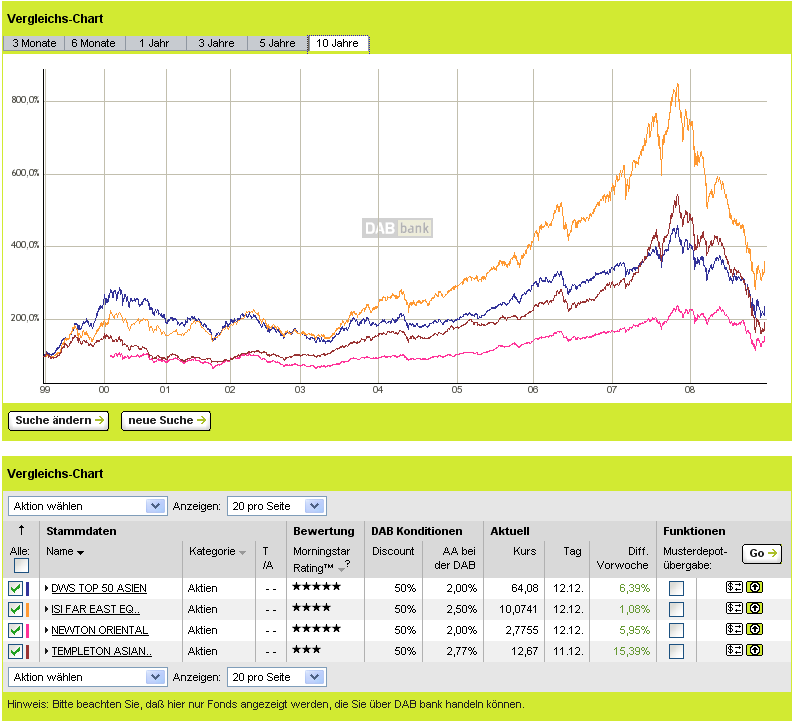The width and height of the screenshot is (796, 724).
Task: Click the up-arrow icon above the Alle label
Action: click(21, 532)
